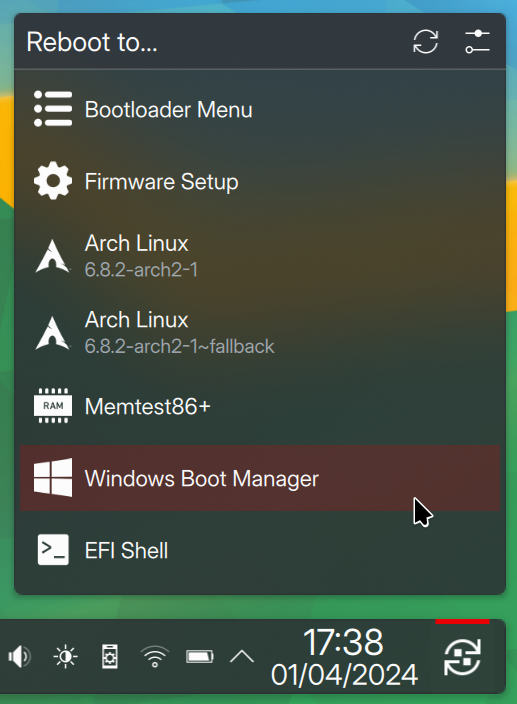Select the Bootloader Menu entry
This screenshot has height=704, width=517.
point(260,110)
